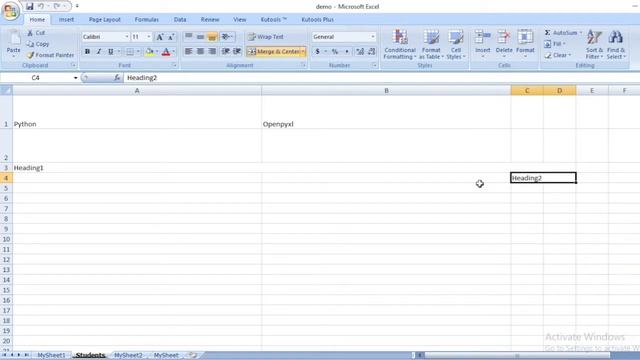Screen dimensions: 640x360
Task: Open the Data tab
Action: tap(180, 19)
